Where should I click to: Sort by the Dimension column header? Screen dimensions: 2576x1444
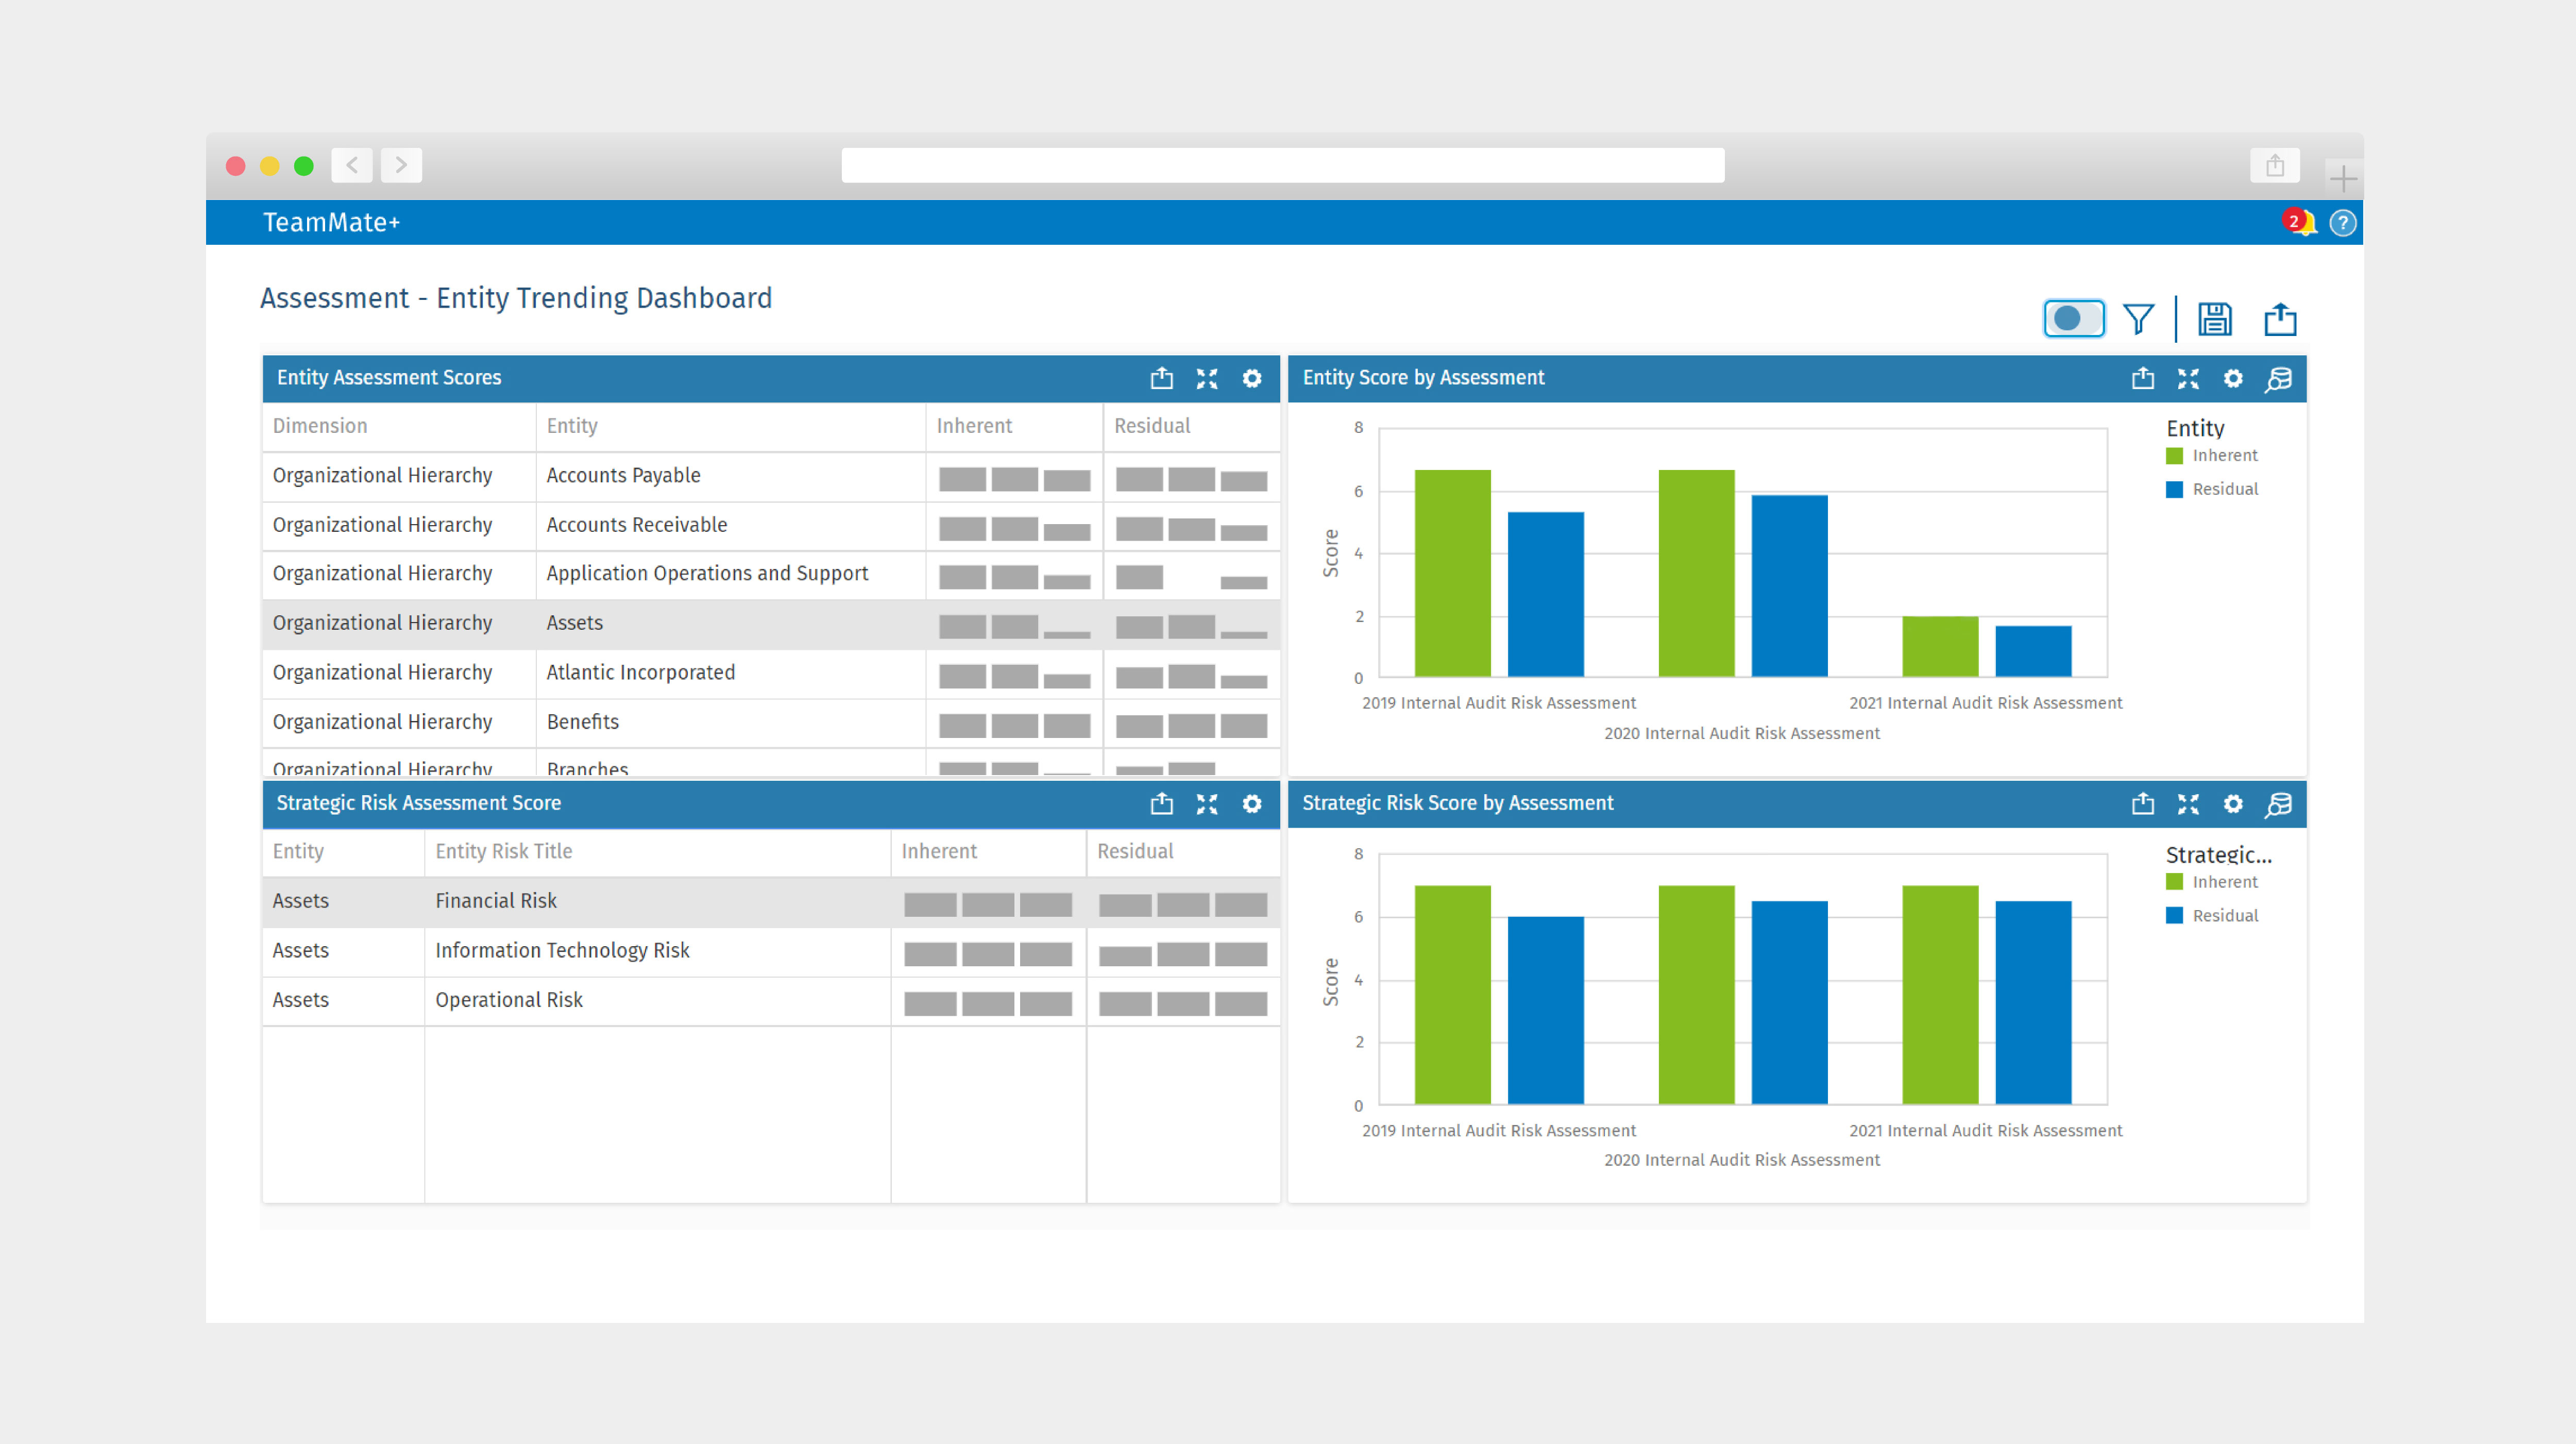(x=320, y=426)
